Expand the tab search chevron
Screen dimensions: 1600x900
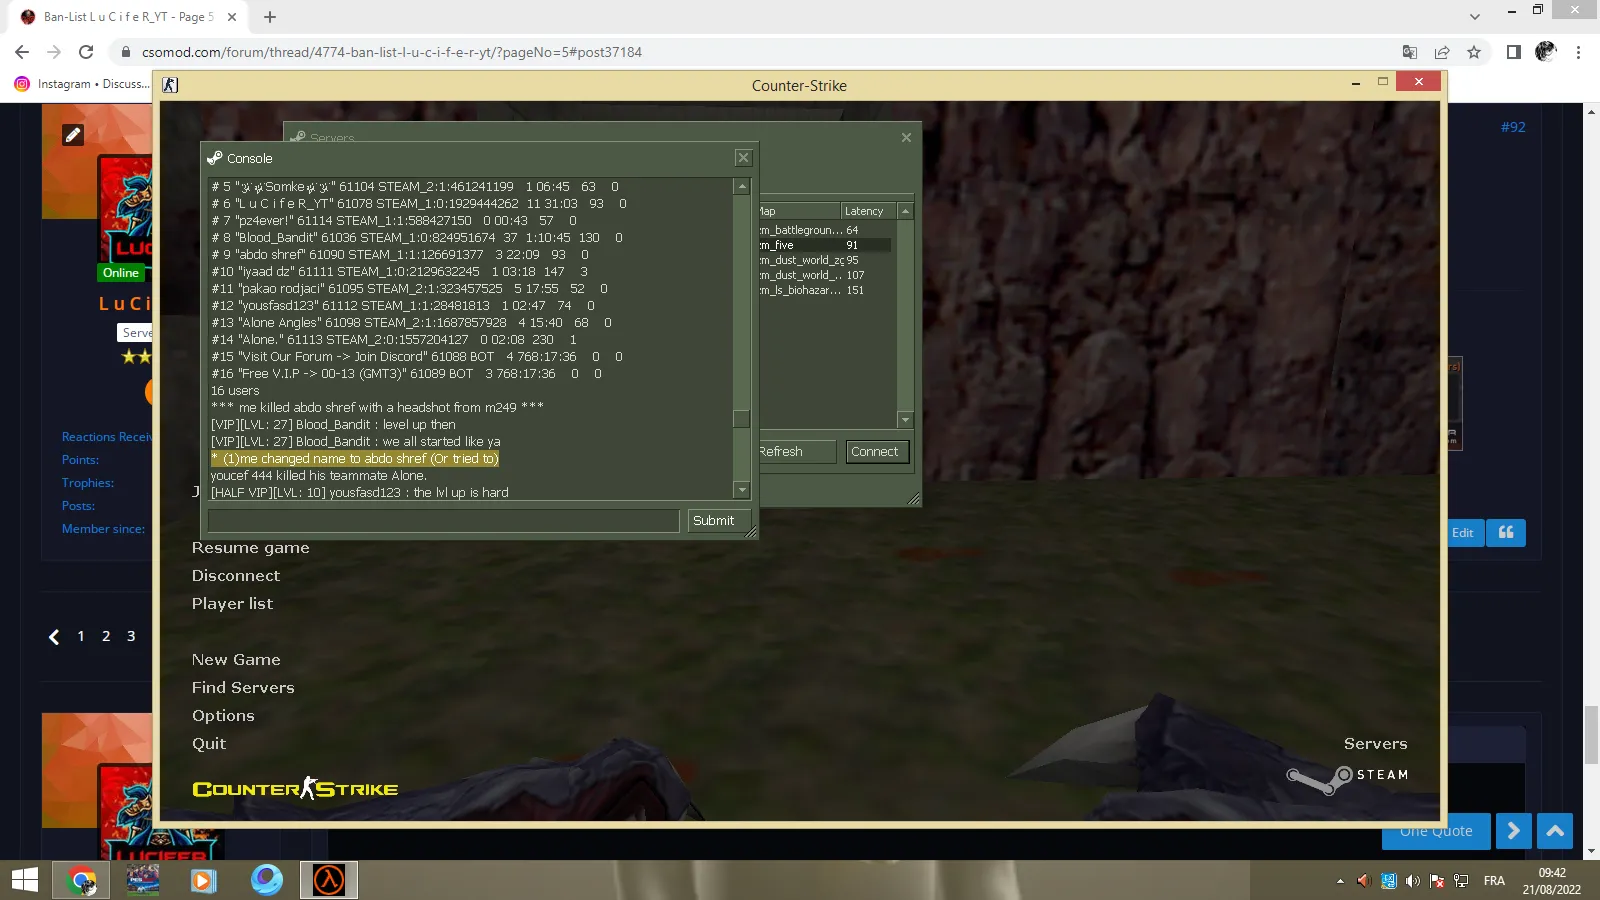click(1475, 16)
